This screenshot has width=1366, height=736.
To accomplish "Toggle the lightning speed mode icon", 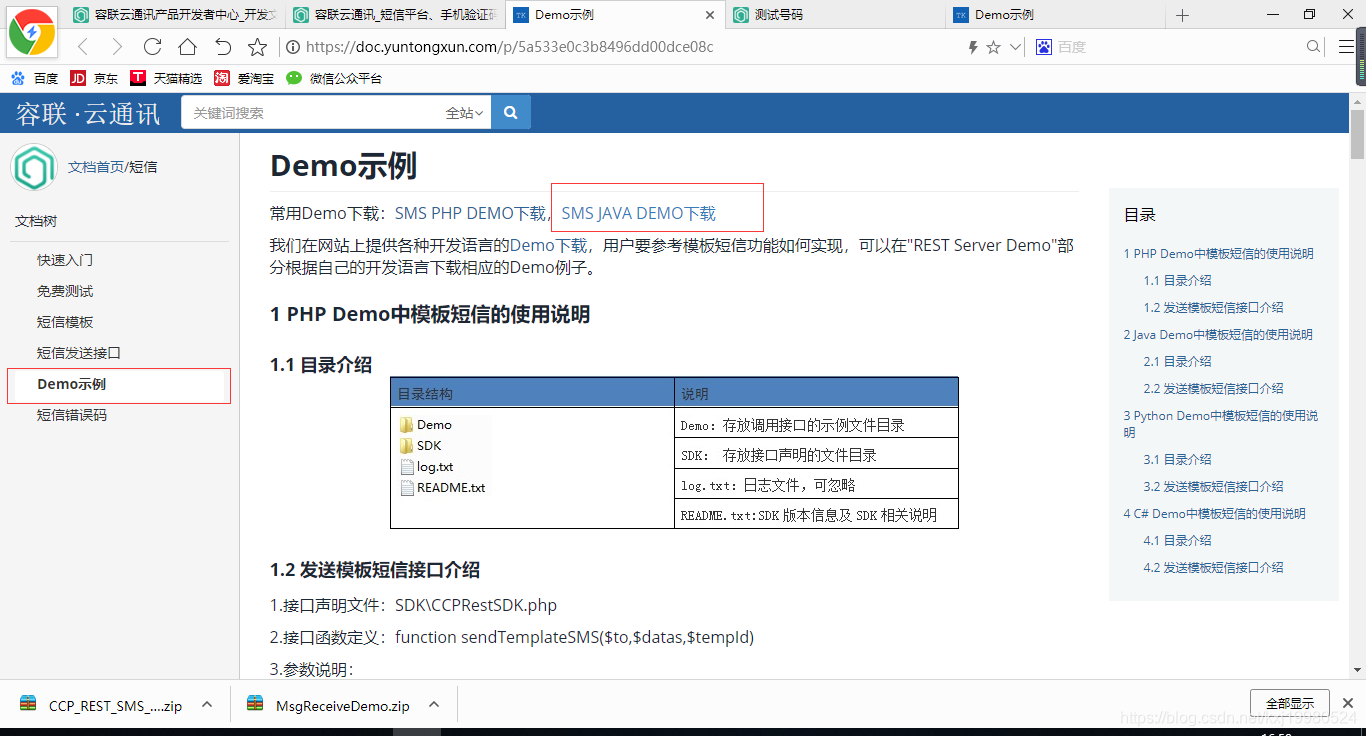I will point(973,47).
